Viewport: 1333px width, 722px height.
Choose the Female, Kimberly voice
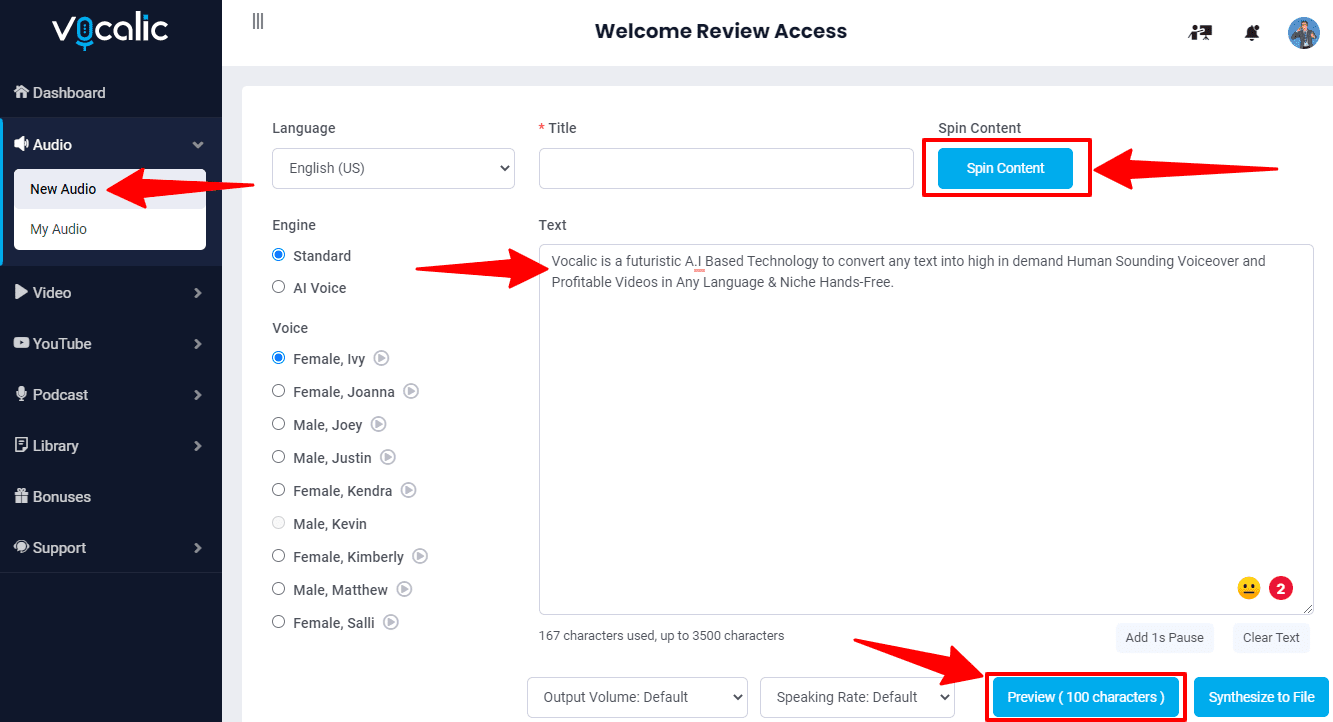(279, 556)
